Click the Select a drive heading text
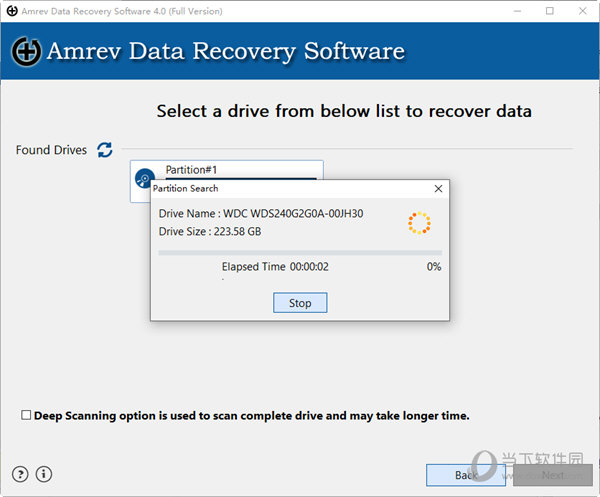 (x=344, y=111)
